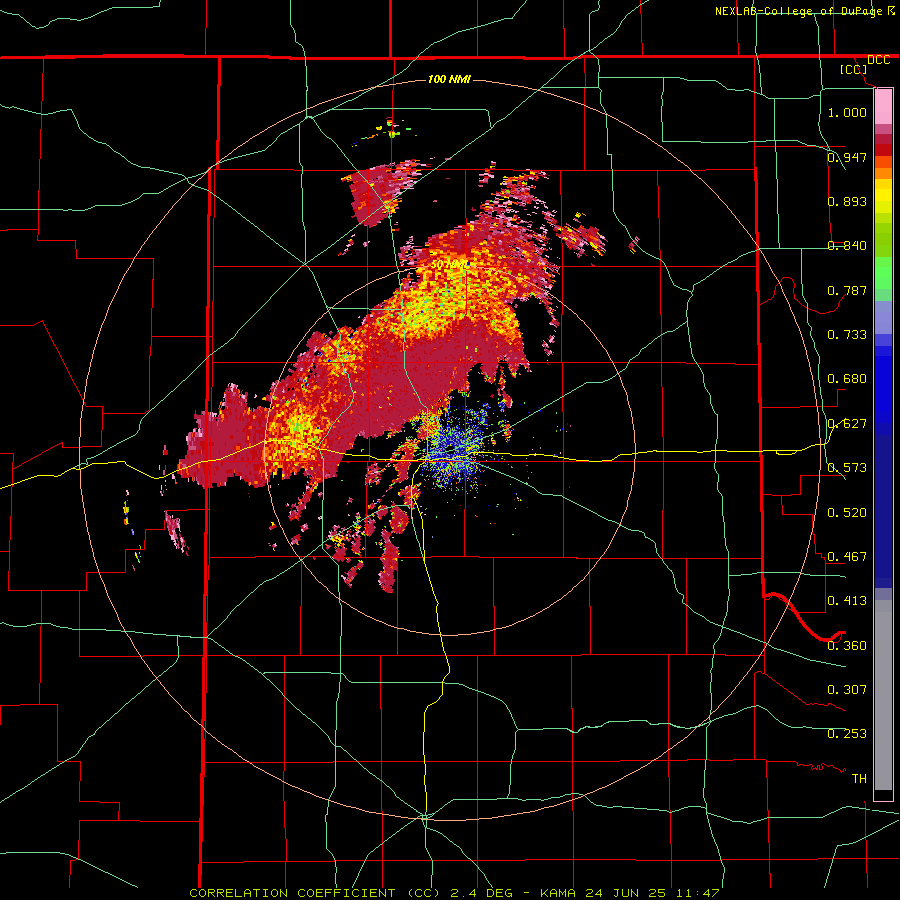Click the 50 NMI range ring label
Image resolution: width=900 pixels, height=900 pixels.
pos(449,265)
